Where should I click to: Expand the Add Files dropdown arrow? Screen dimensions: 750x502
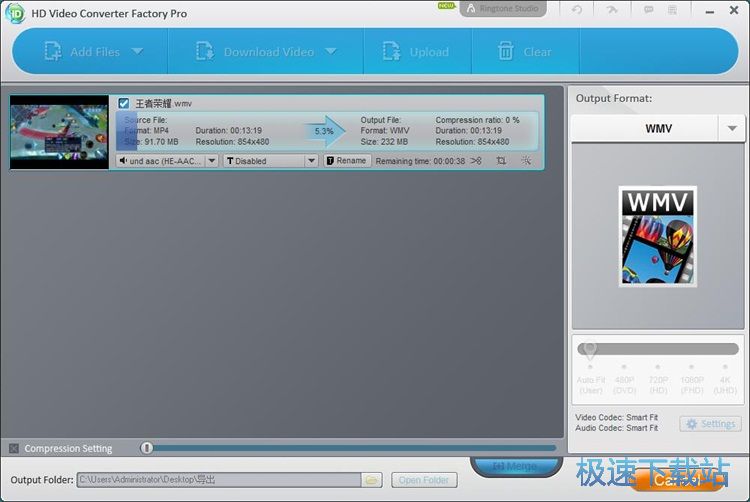tap(138, 51)
